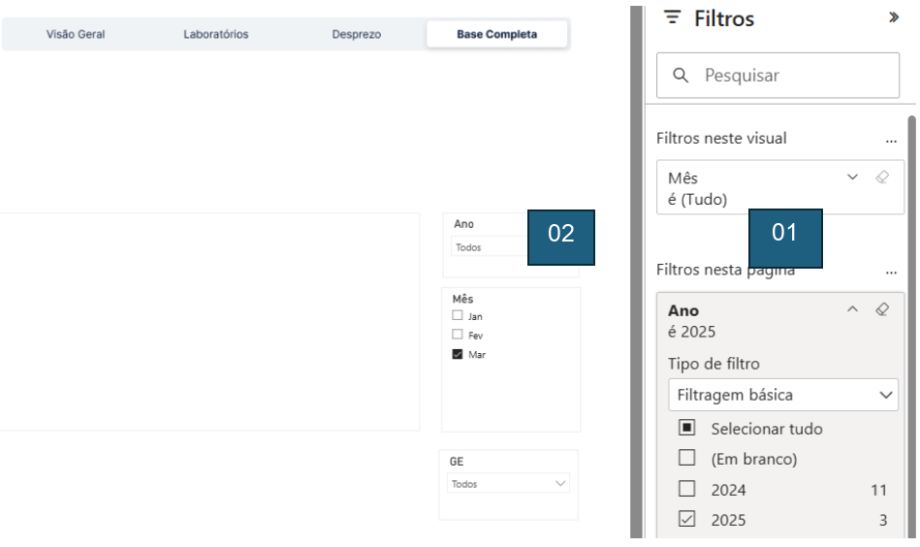Collapse the Filtros pane with double chevron
The height and width of the screenshot is (547, 920).
coord(893,18)
